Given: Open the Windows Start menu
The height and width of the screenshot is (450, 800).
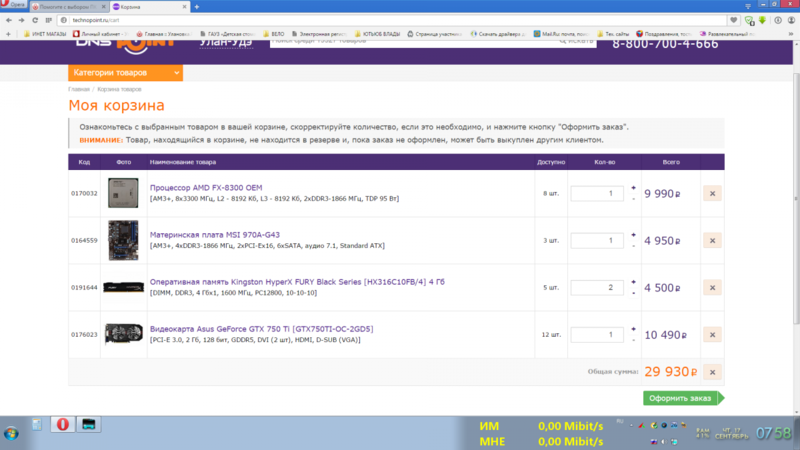Looking at the screenshot, I should click(10, 434).
